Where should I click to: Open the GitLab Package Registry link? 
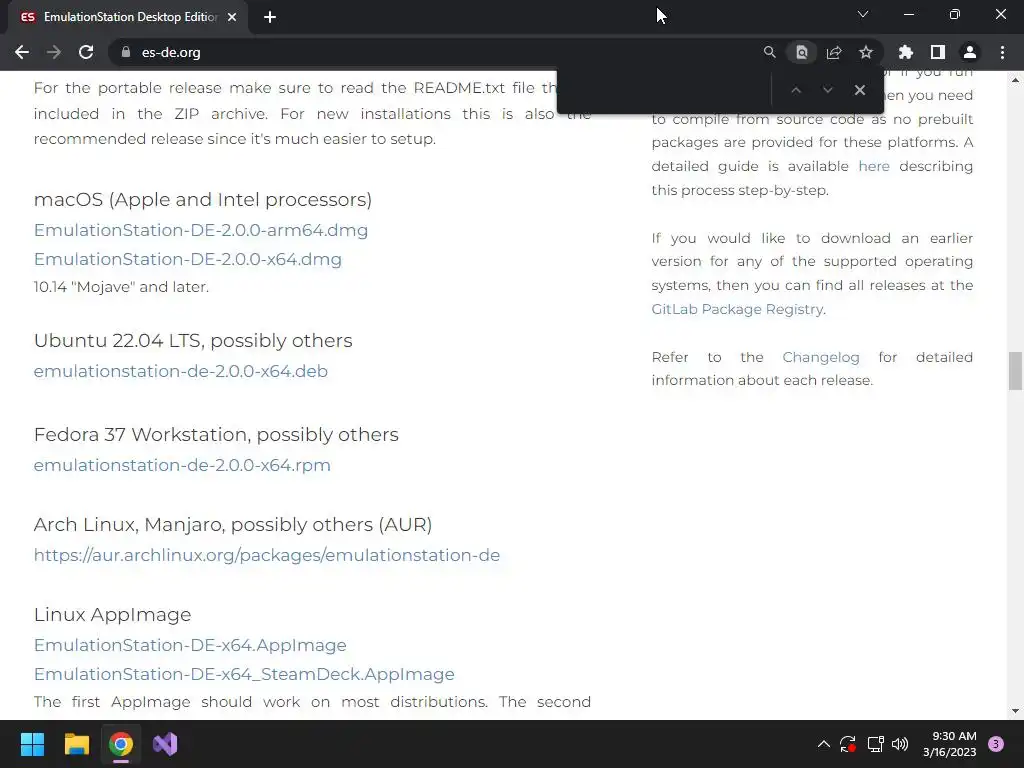pyautogui.click(x=737, y=309)
